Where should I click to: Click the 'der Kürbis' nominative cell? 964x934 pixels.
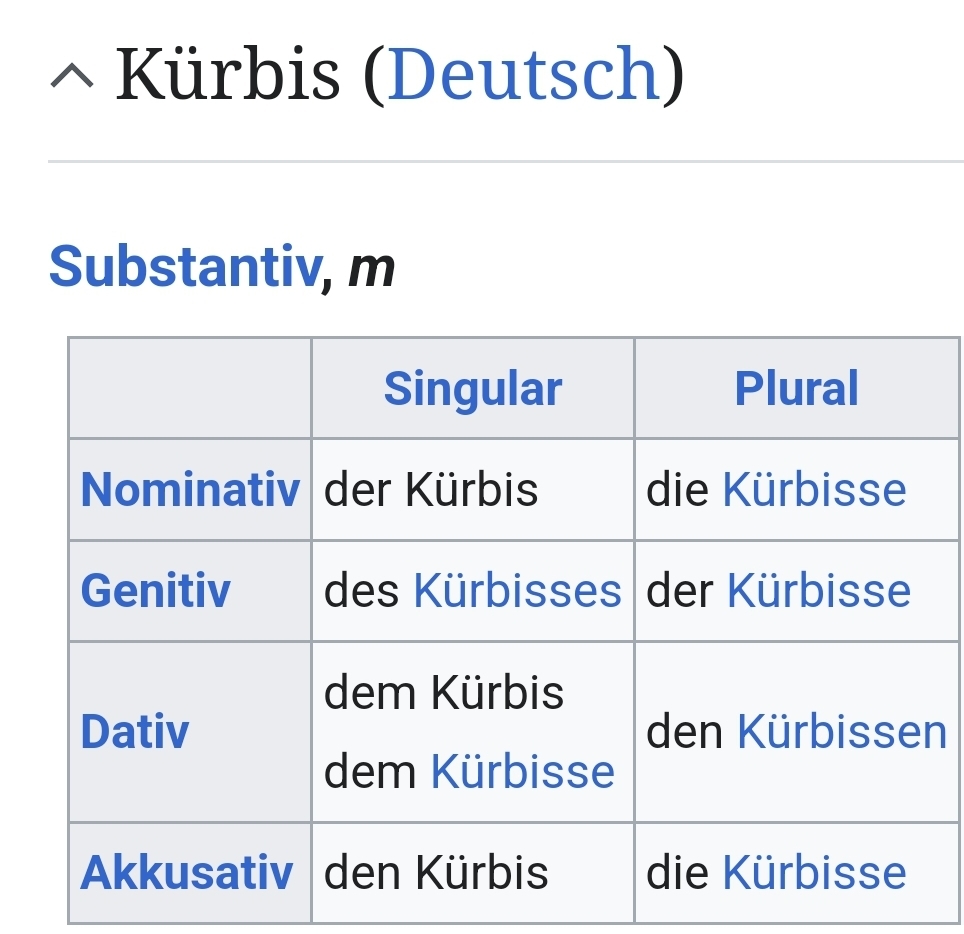[431, 490]
